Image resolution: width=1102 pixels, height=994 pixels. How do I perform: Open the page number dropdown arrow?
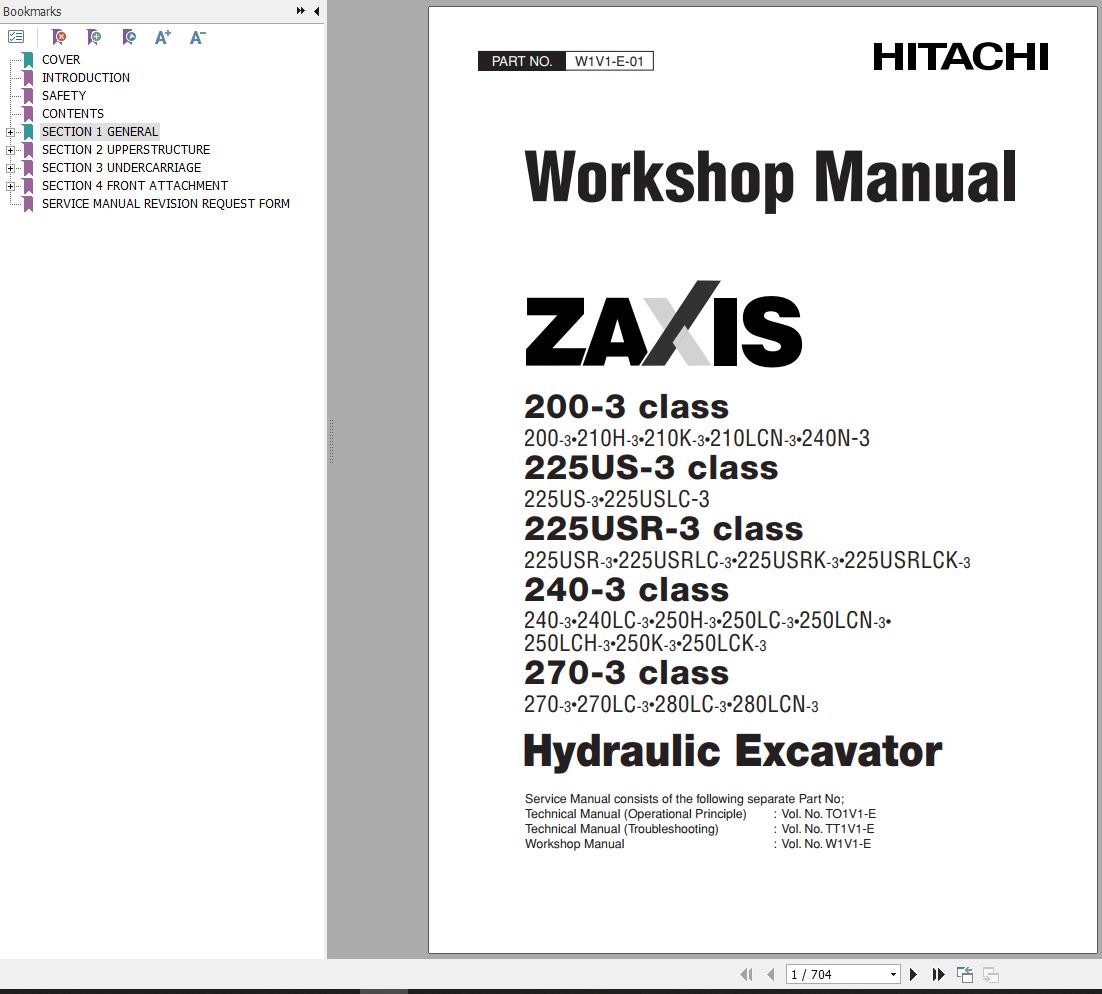point(893,974)
